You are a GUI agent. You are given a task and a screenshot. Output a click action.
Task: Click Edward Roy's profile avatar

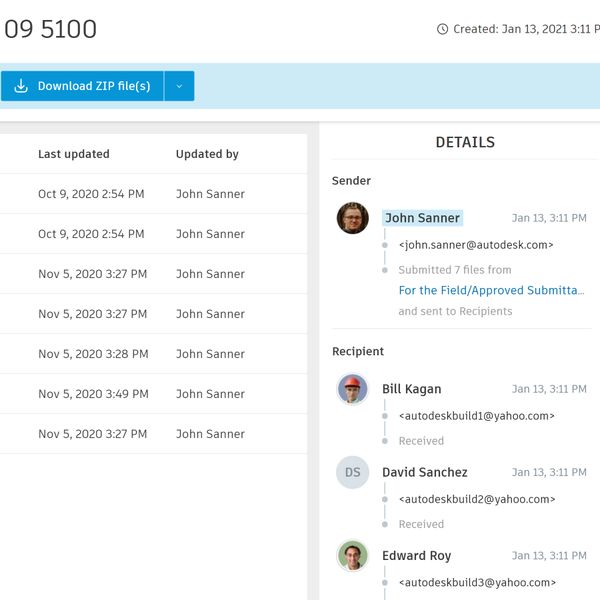coord(353,556)
